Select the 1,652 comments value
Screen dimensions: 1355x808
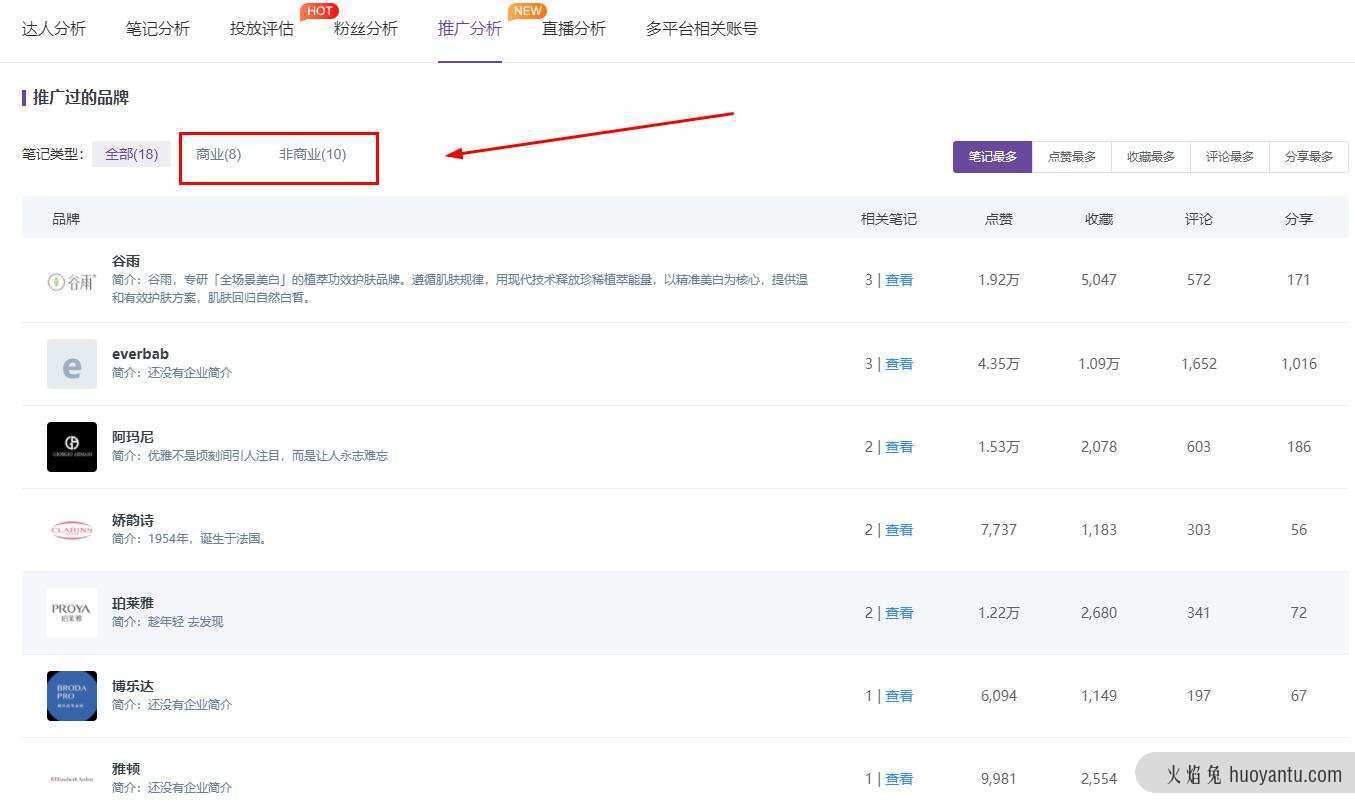coord(1199,364)
